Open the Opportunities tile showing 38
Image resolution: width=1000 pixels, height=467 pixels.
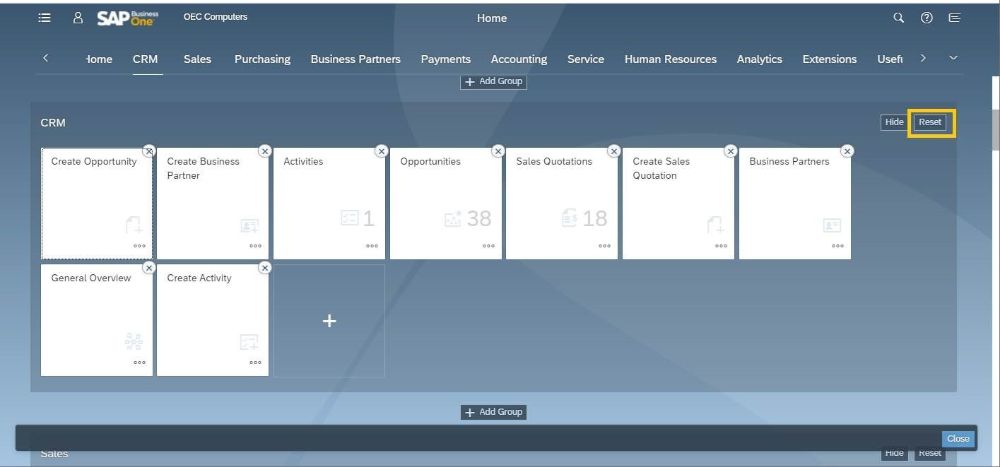pos(446,204)
